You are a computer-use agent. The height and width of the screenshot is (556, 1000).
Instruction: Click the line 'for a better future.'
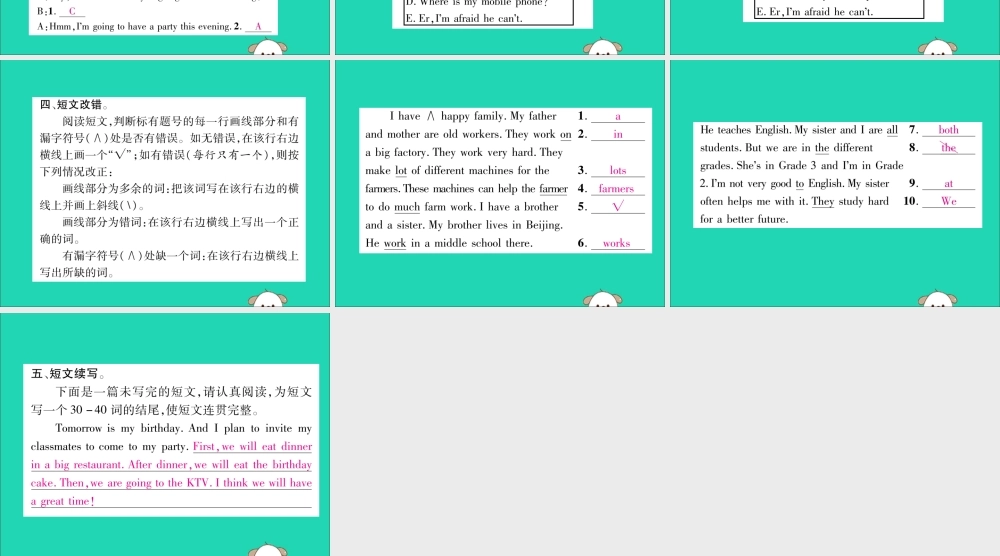point(744,219)
